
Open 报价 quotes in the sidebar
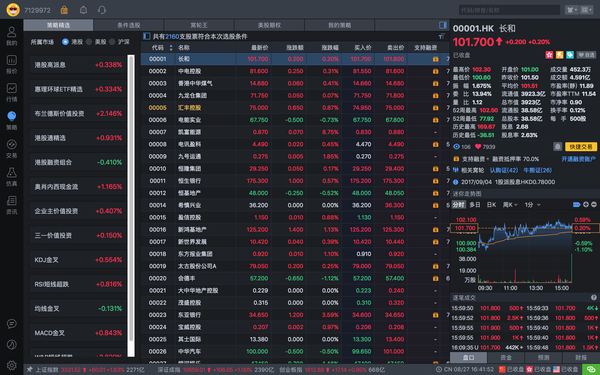tap(12, 64)
